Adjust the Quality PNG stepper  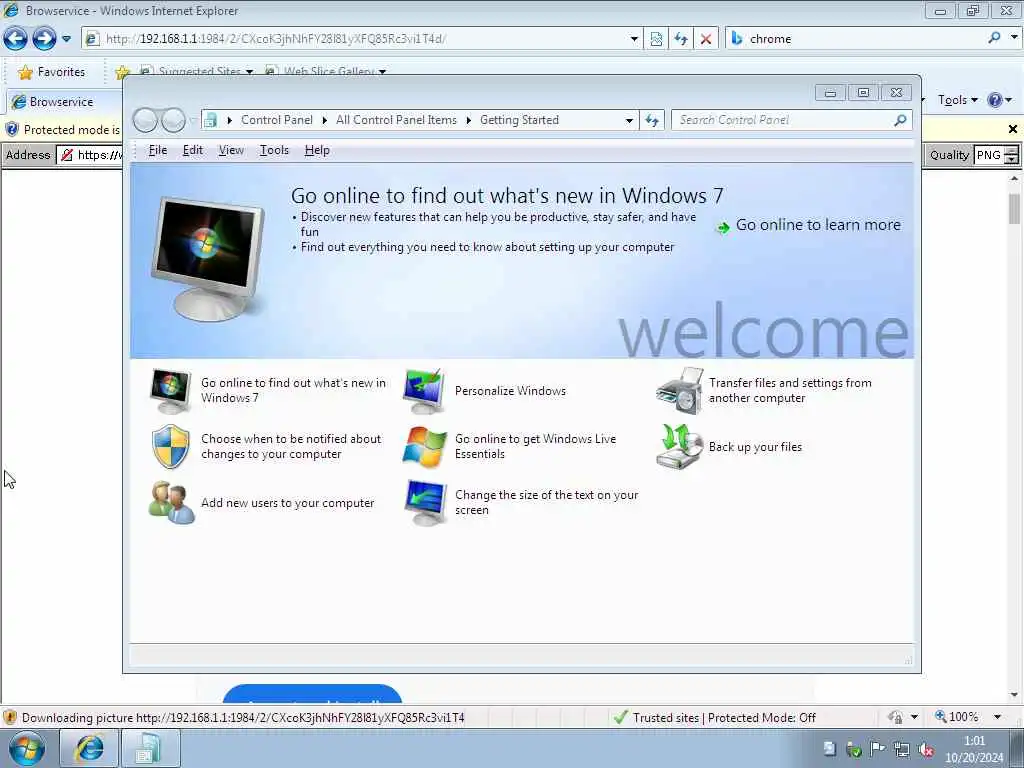[x=1012, y=155]
